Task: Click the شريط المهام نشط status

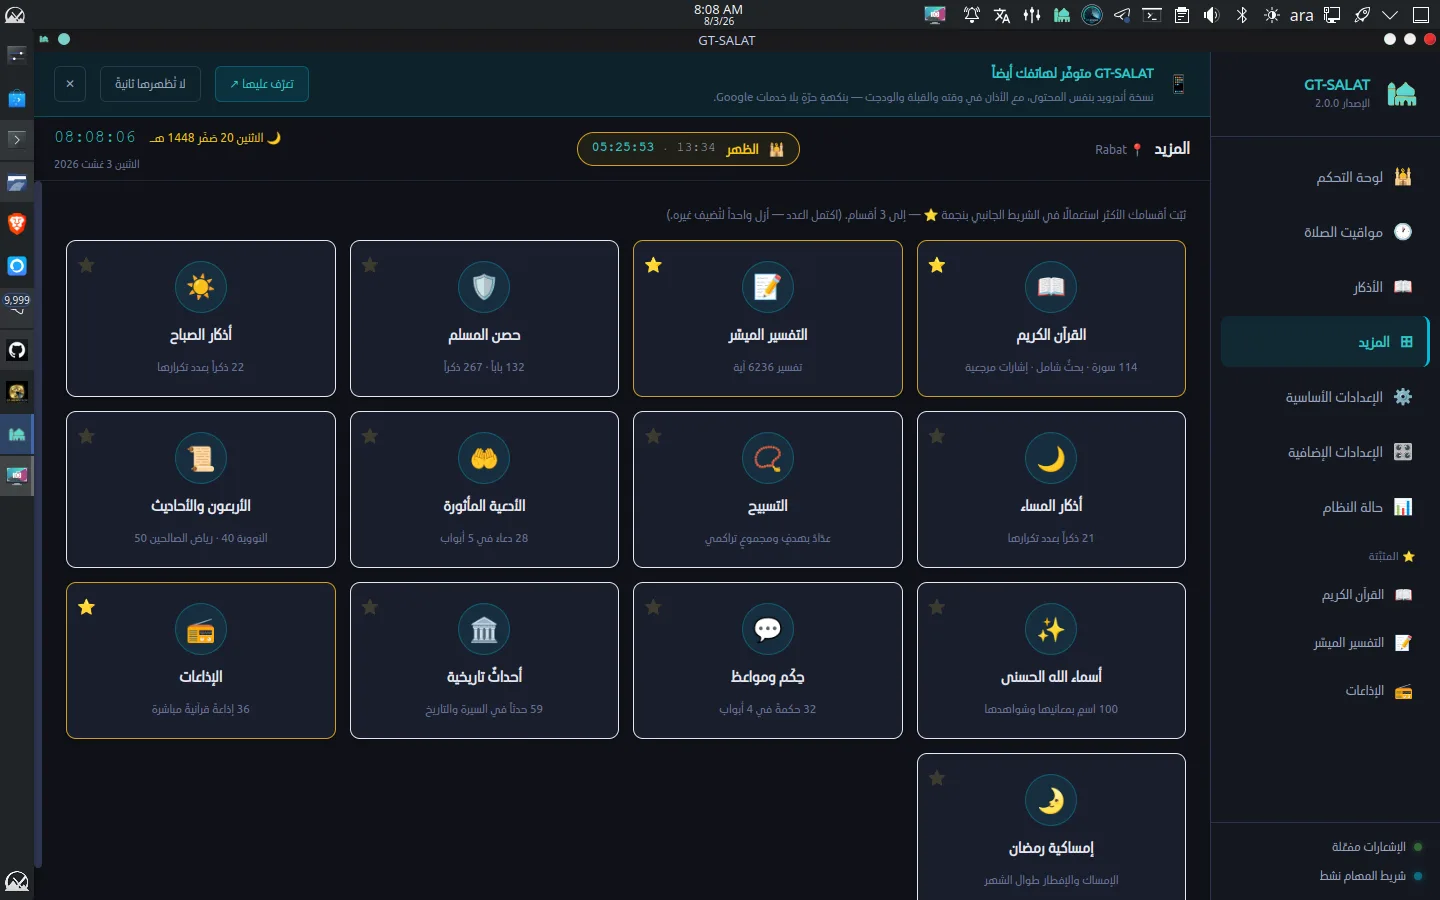Action: (1371, 876)
